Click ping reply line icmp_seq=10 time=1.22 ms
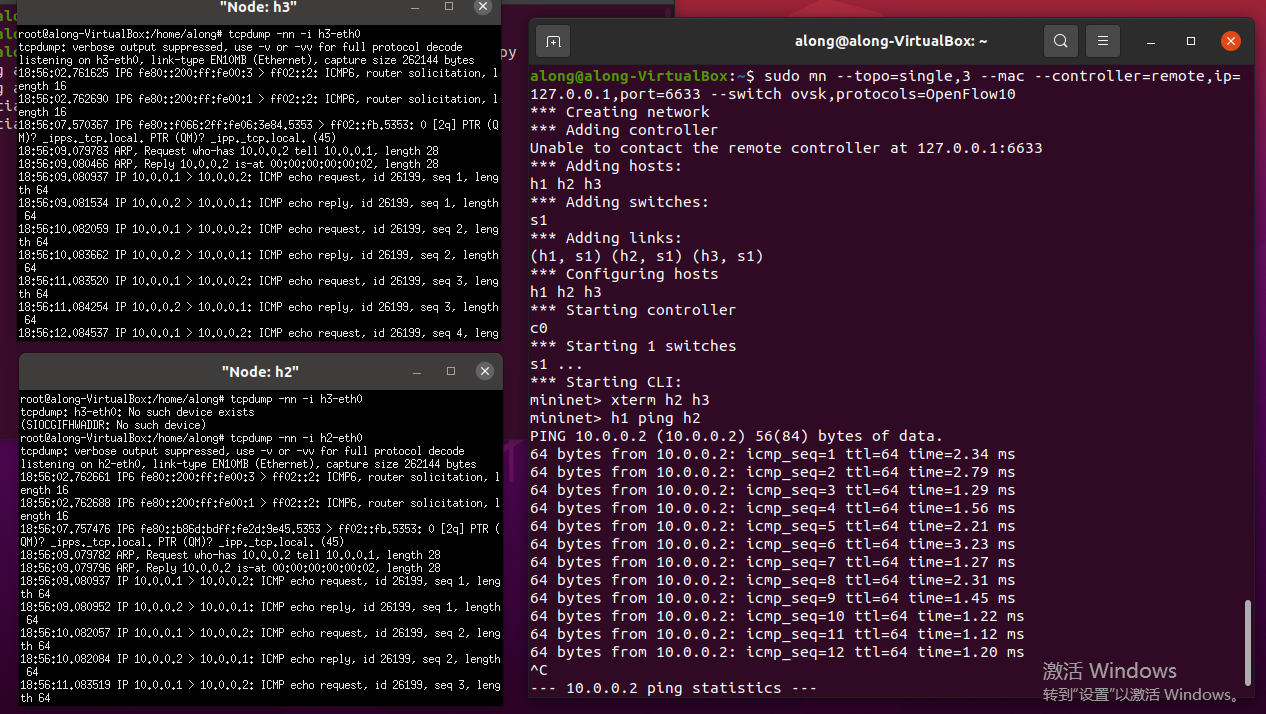 point(777,616)
